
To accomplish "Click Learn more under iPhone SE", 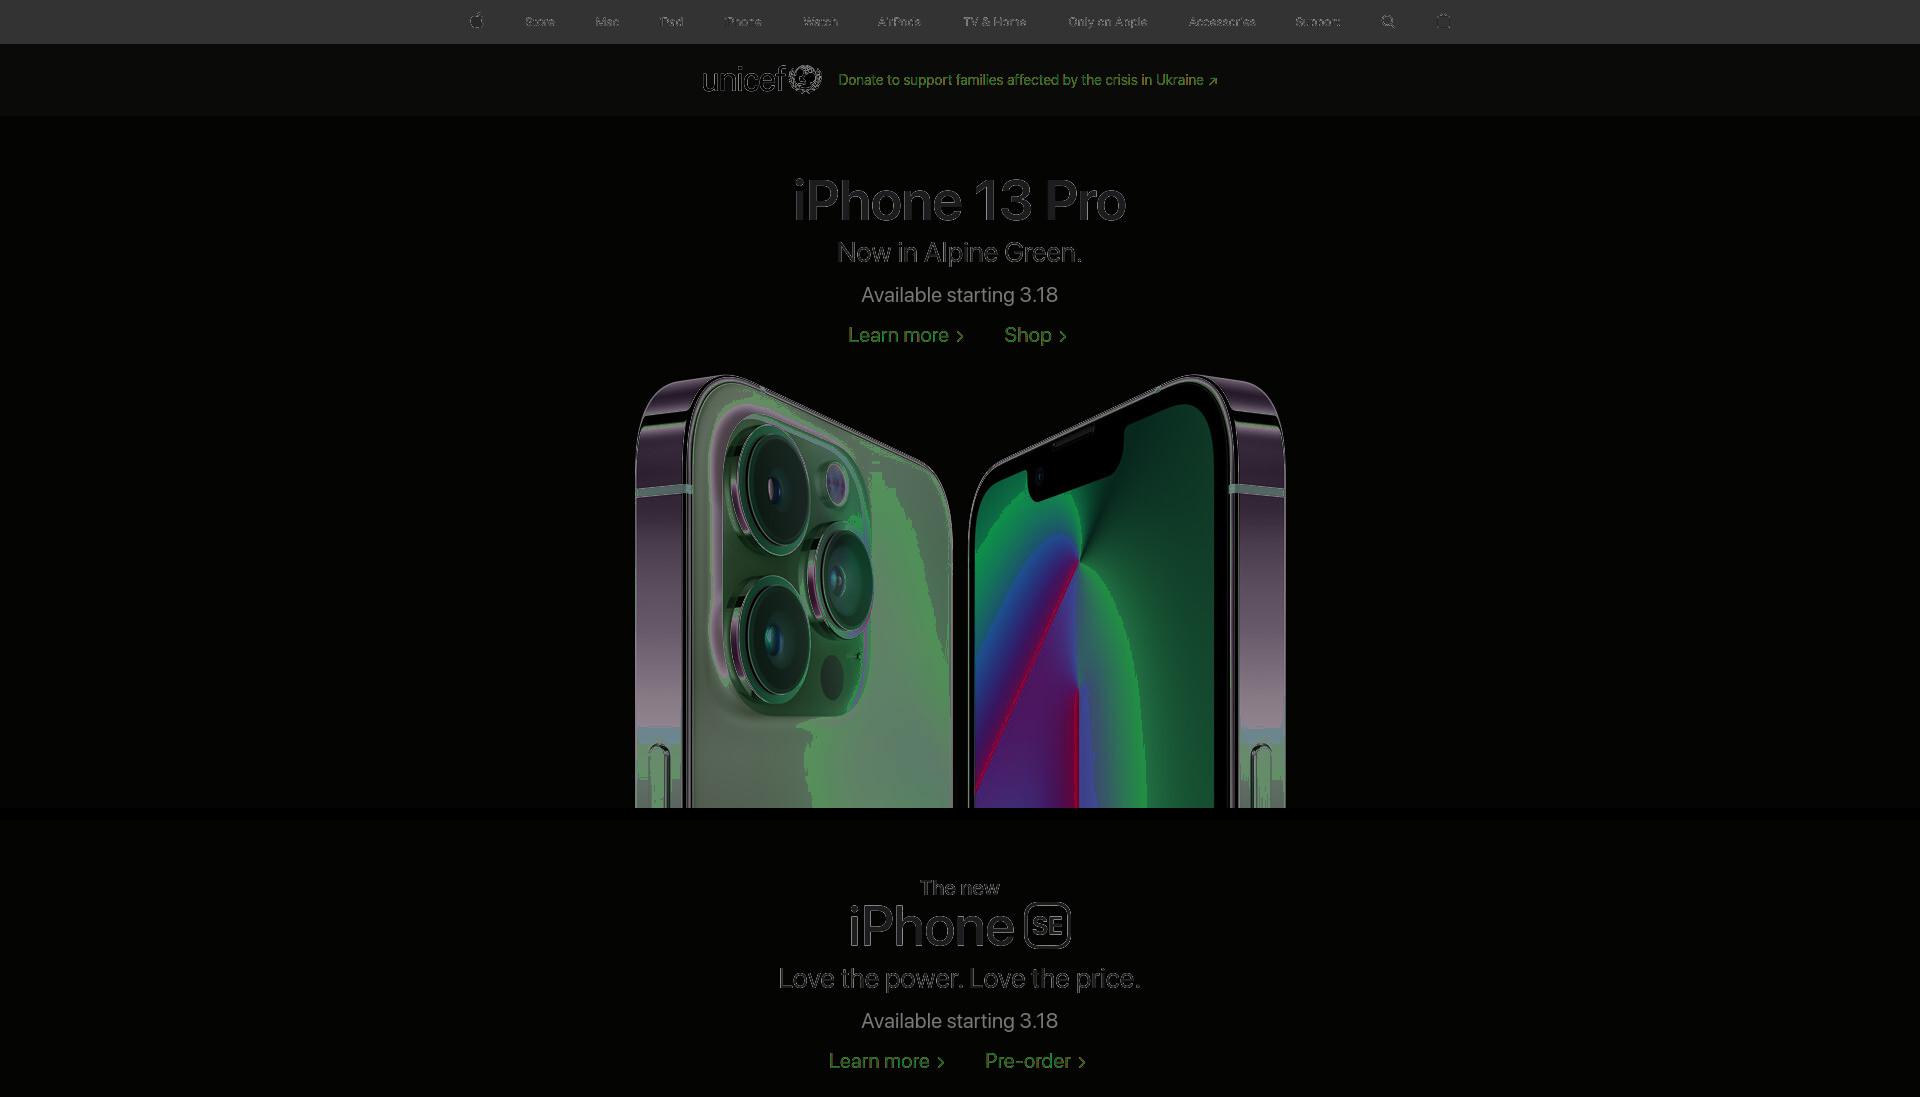I will pos(887,1061).
